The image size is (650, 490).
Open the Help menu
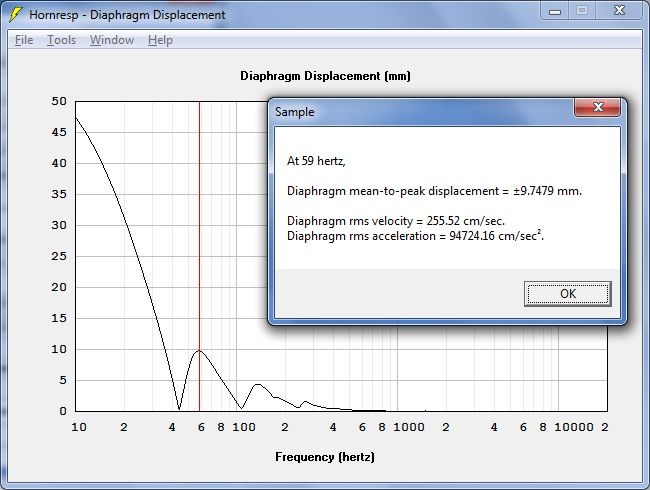pos(160,40)
